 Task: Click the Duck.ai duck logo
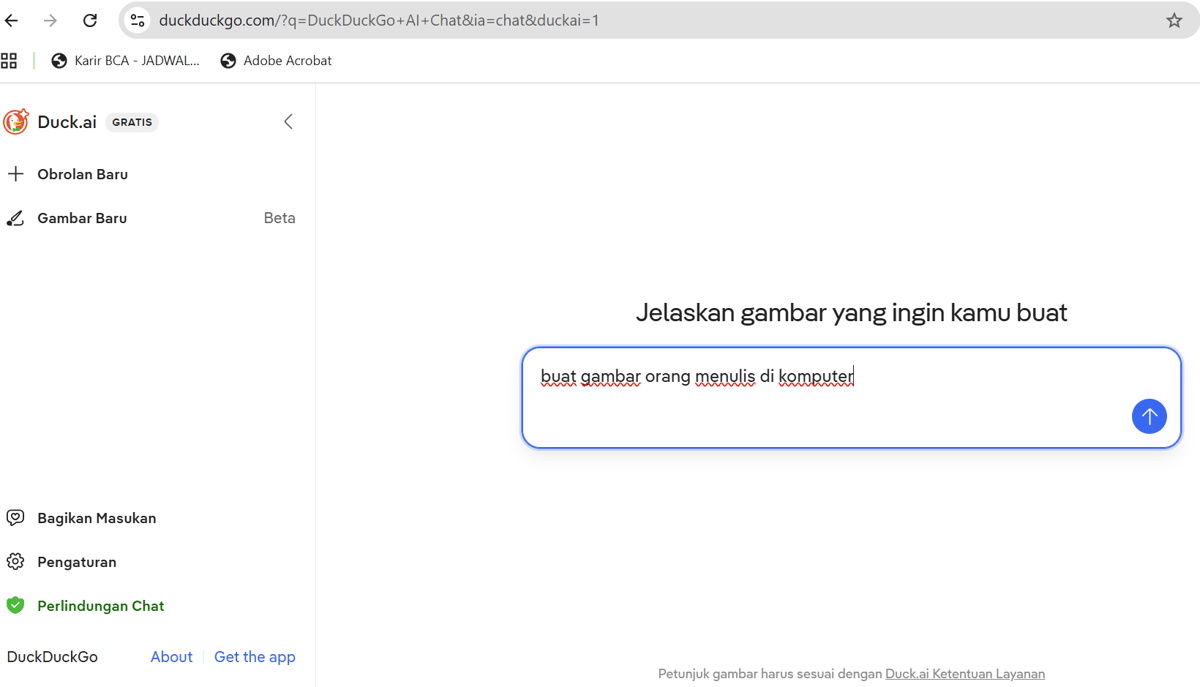(x=15, y=121)
